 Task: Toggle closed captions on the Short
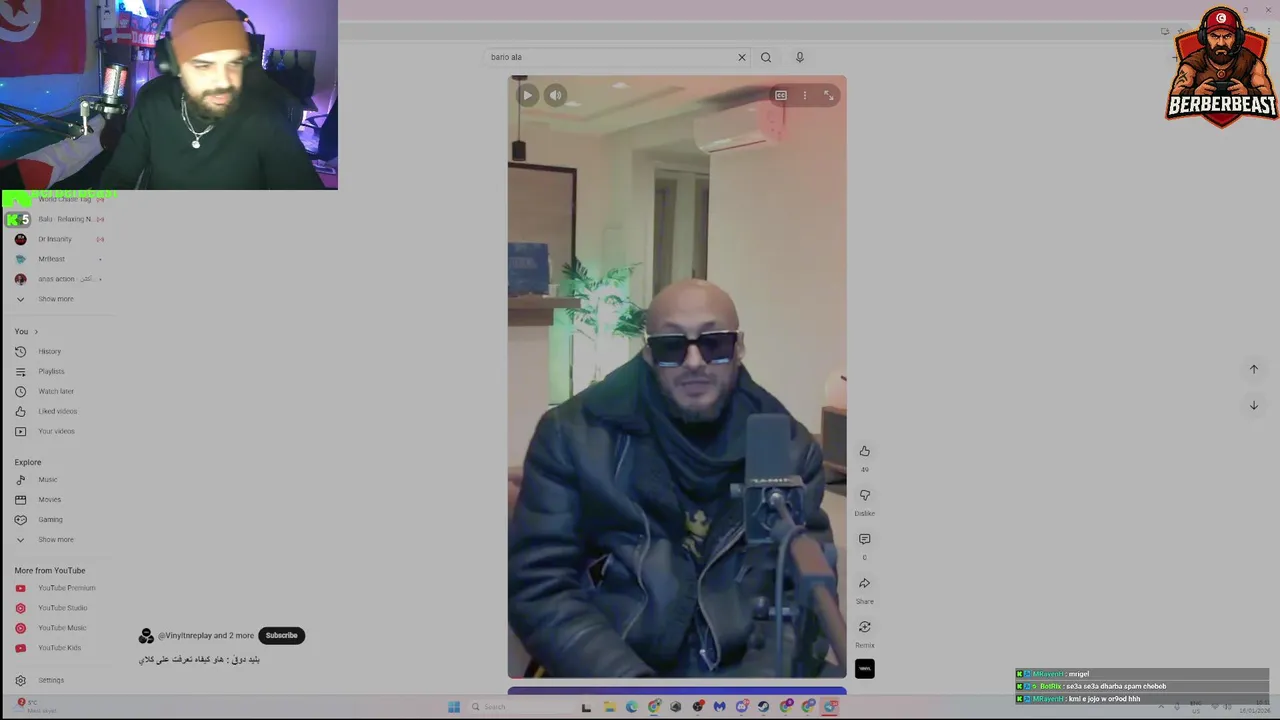[x=781, y=95]
